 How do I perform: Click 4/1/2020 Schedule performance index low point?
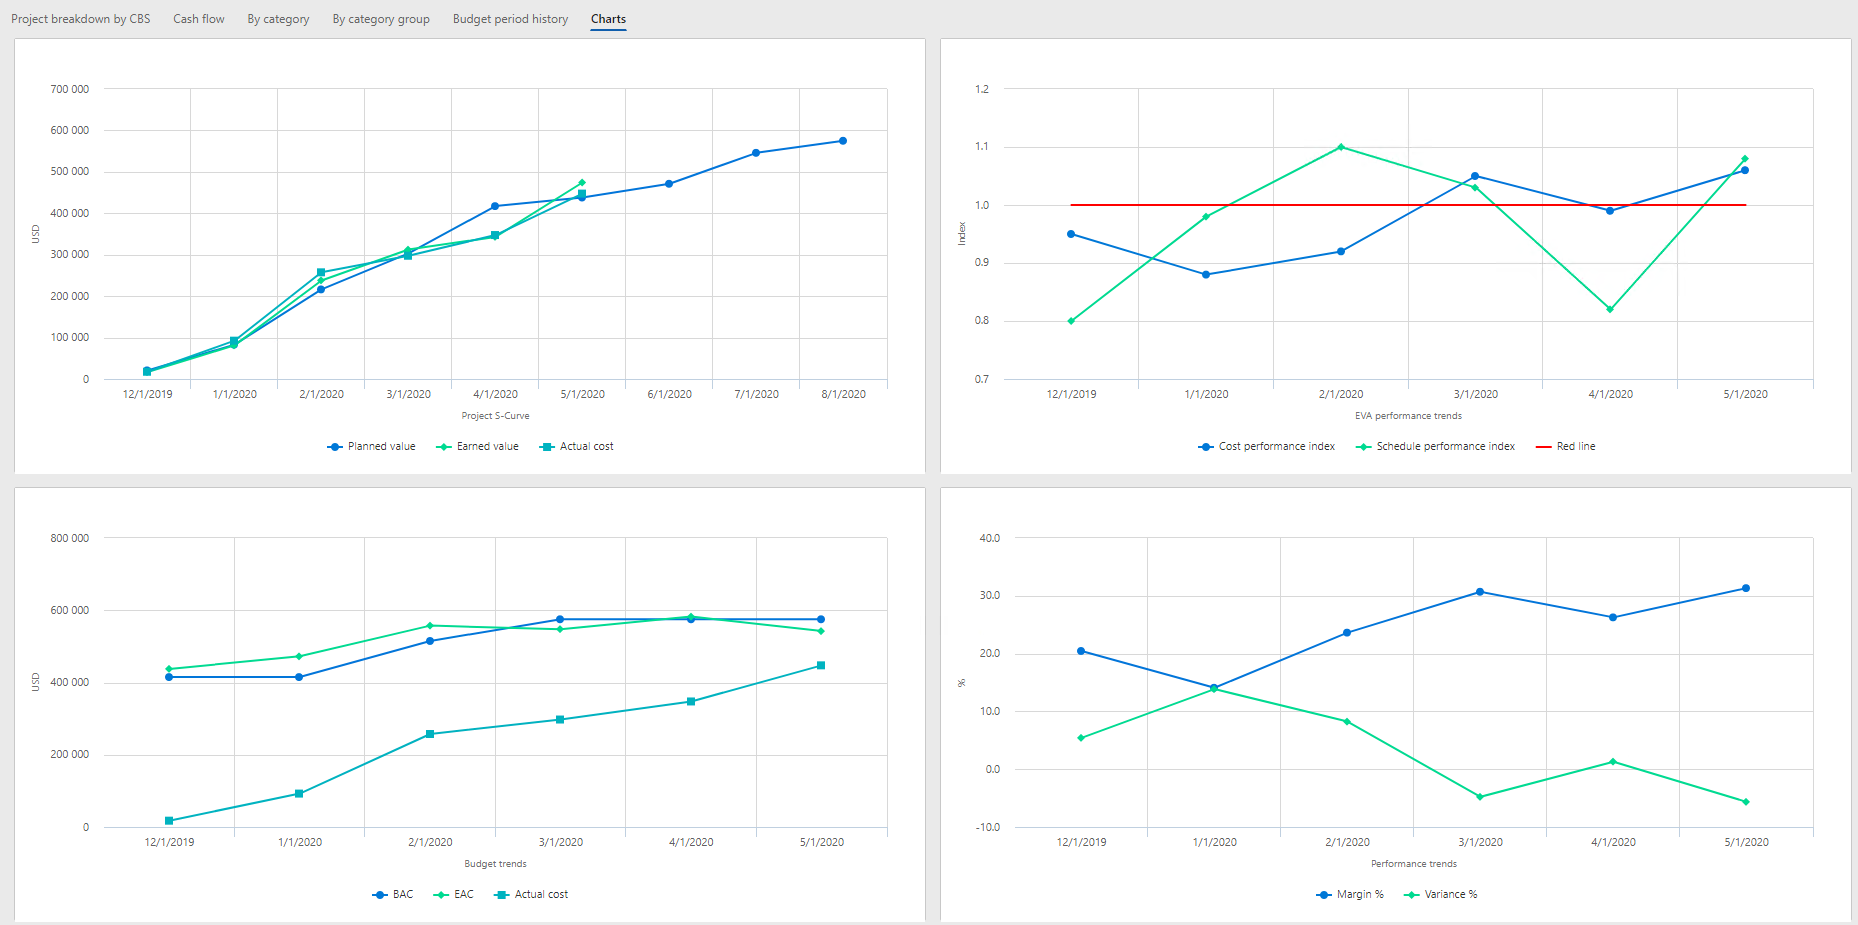tap(1610, 309)
